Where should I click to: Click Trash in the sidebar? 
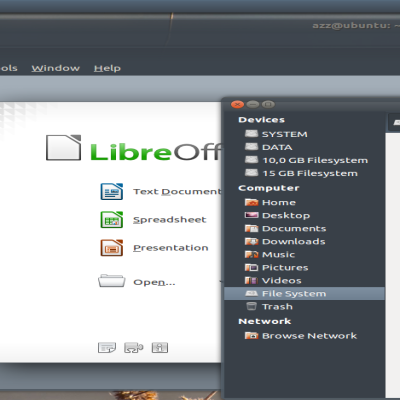click(x=277, y=307)
